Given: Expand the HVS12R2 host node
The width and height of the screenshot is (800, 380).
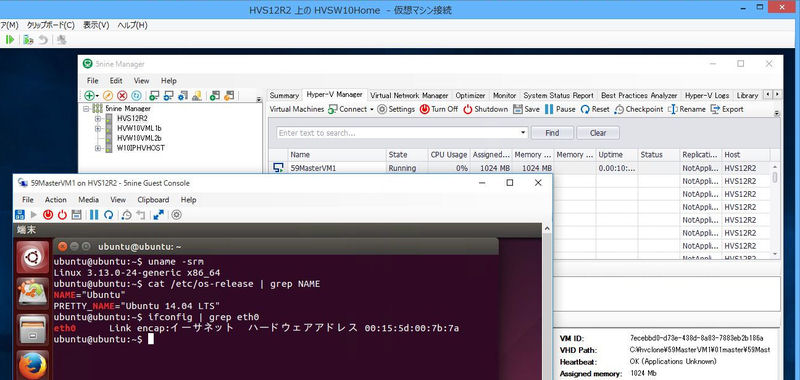Looking at the screenshot, I should coord(97,118).
